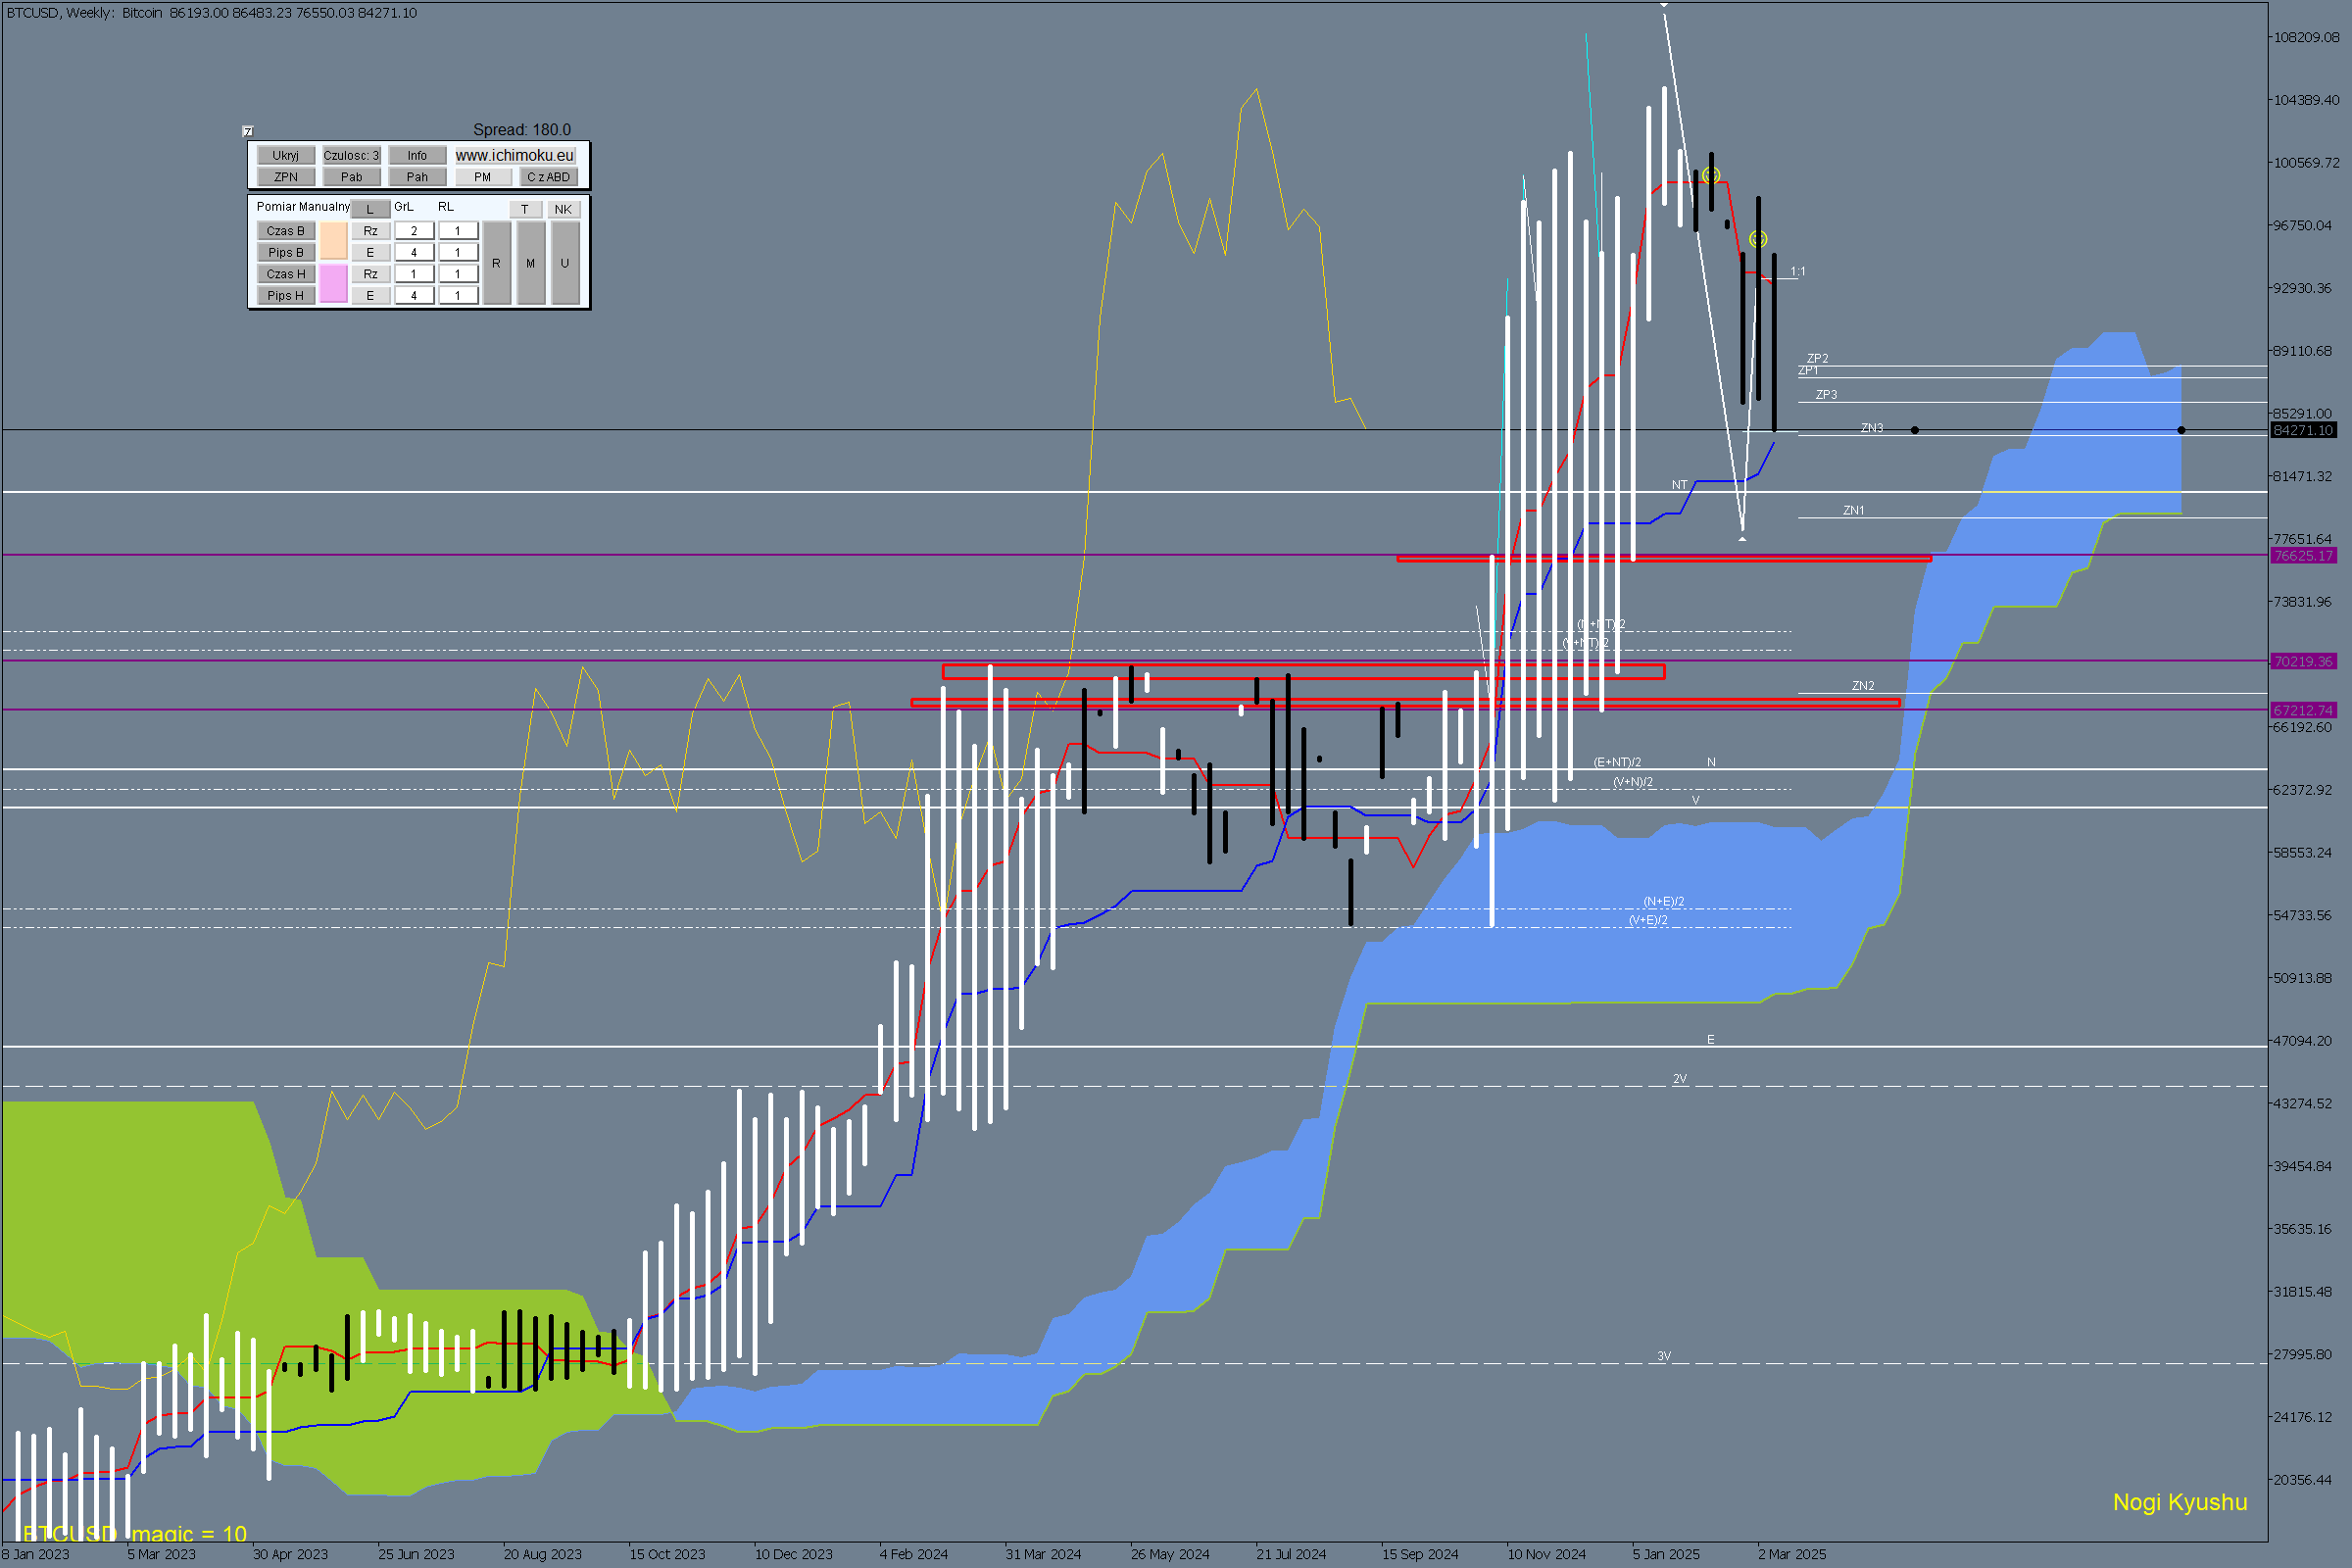The image size is (2352, 1568).
Task: Click the NK button
Action: tap(564, 209)
